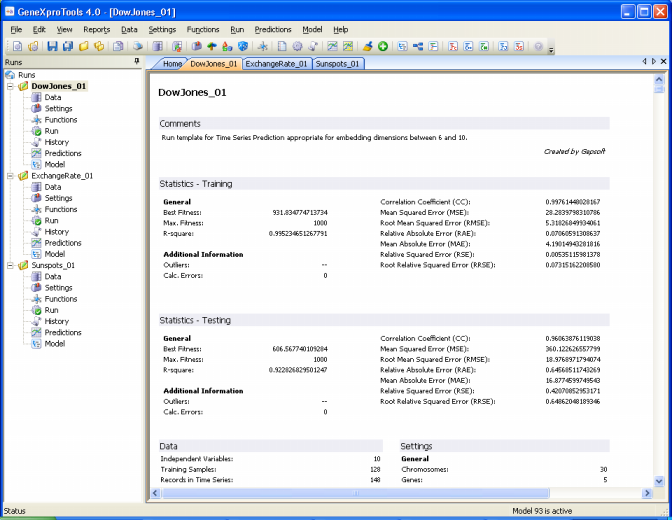Open Data under Sunspots_01 in tree
Screen dimensions: 672x520
(53, 277)
